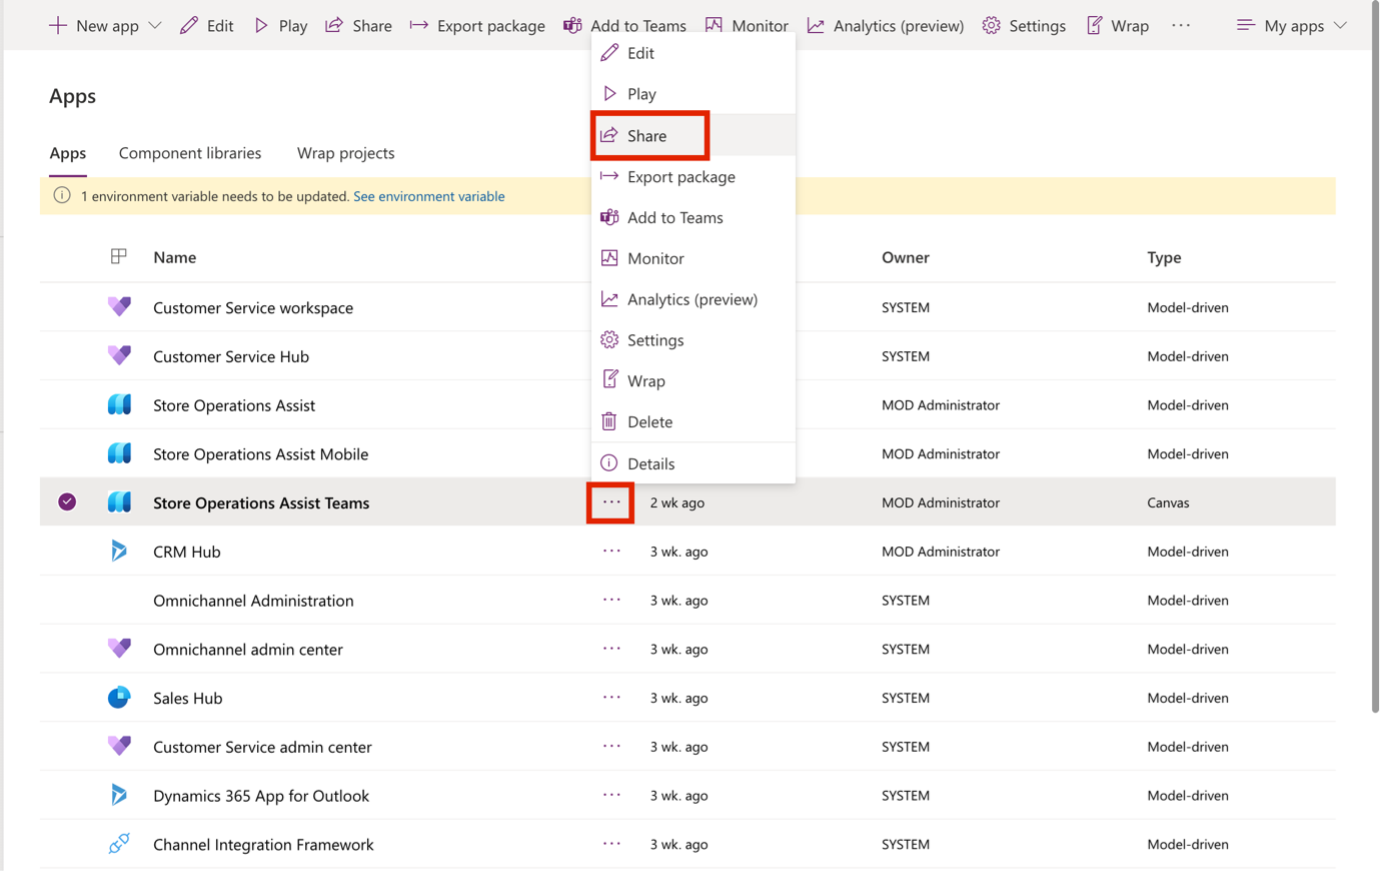
Task: Choose Details in the context menu
Action: click(x=693, y=463)
